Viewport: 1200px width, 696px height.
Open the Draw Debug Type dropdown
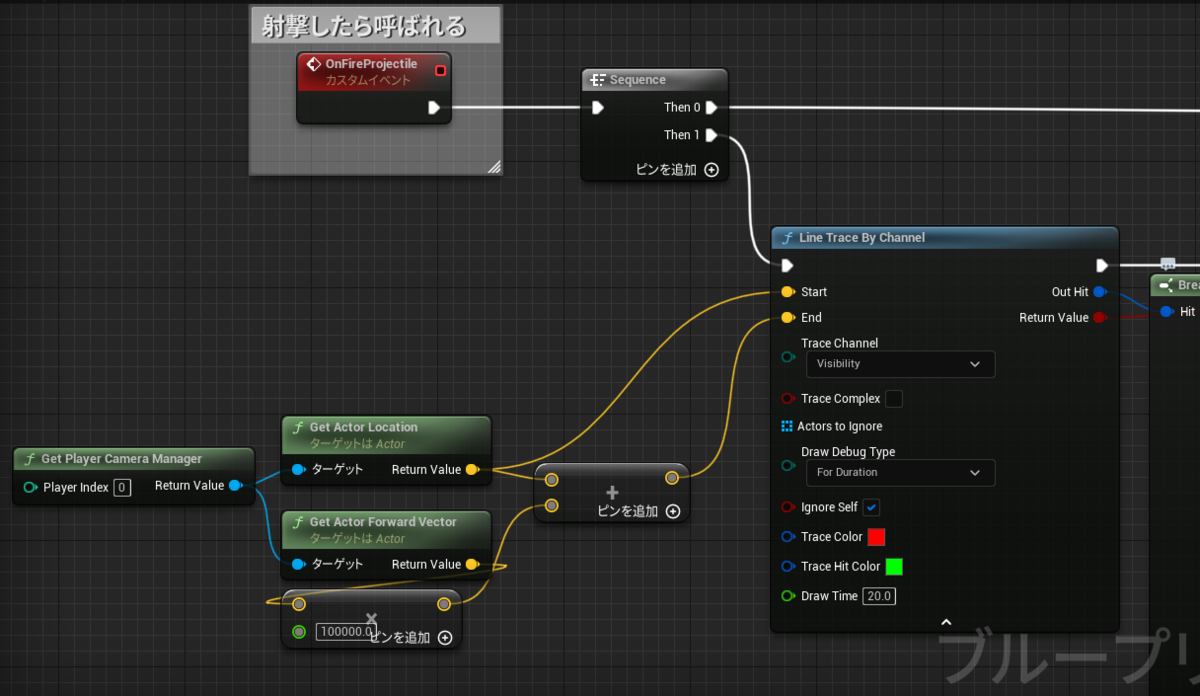pos(900,472)
